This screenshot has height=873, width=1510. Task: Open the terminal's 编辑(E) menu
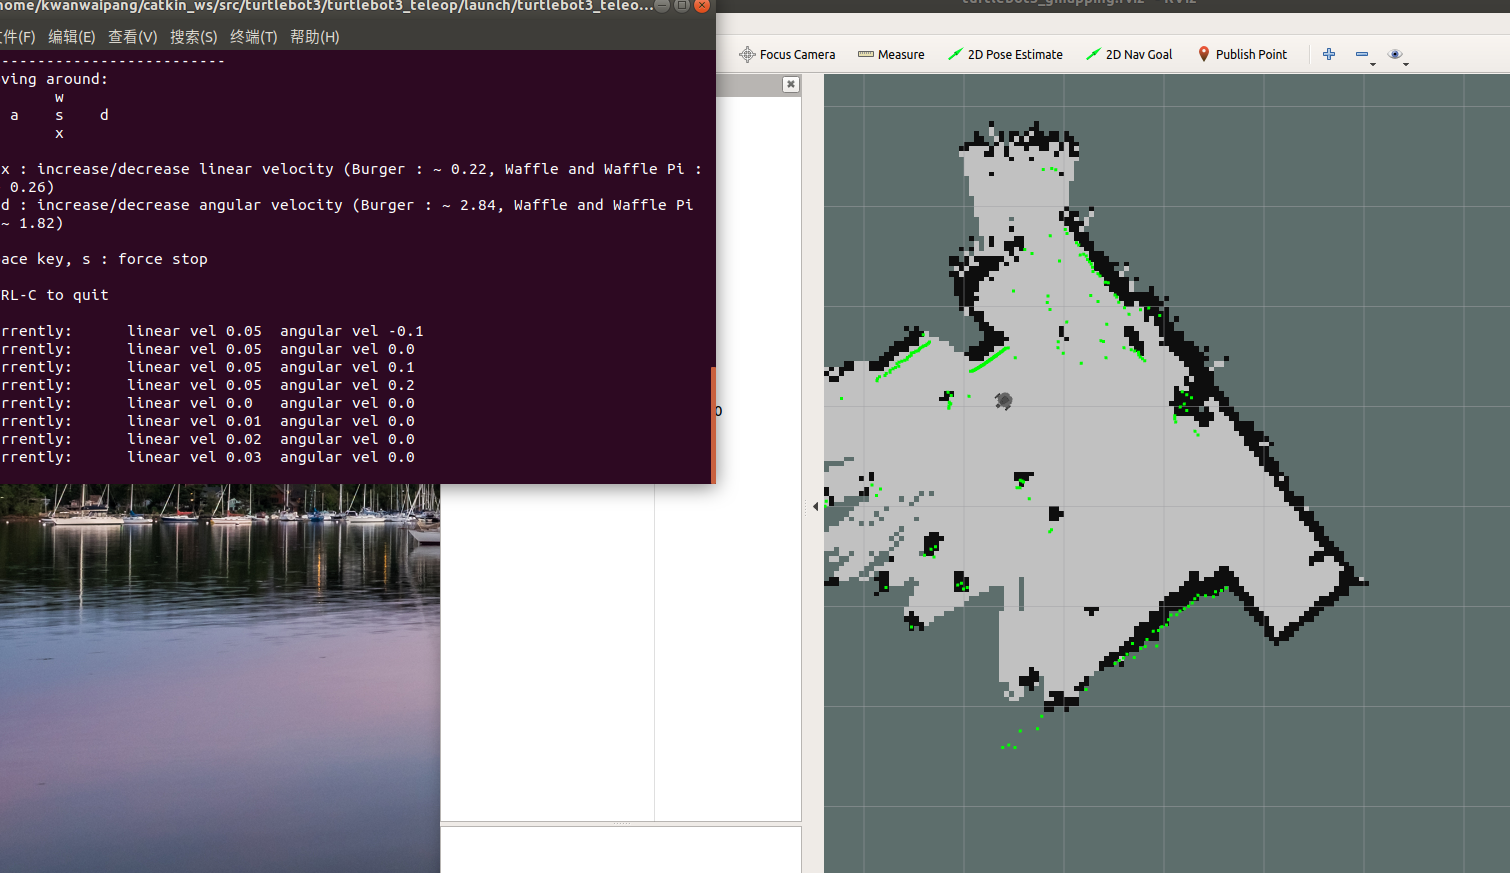pyautogui.click(x=72, y=36)
